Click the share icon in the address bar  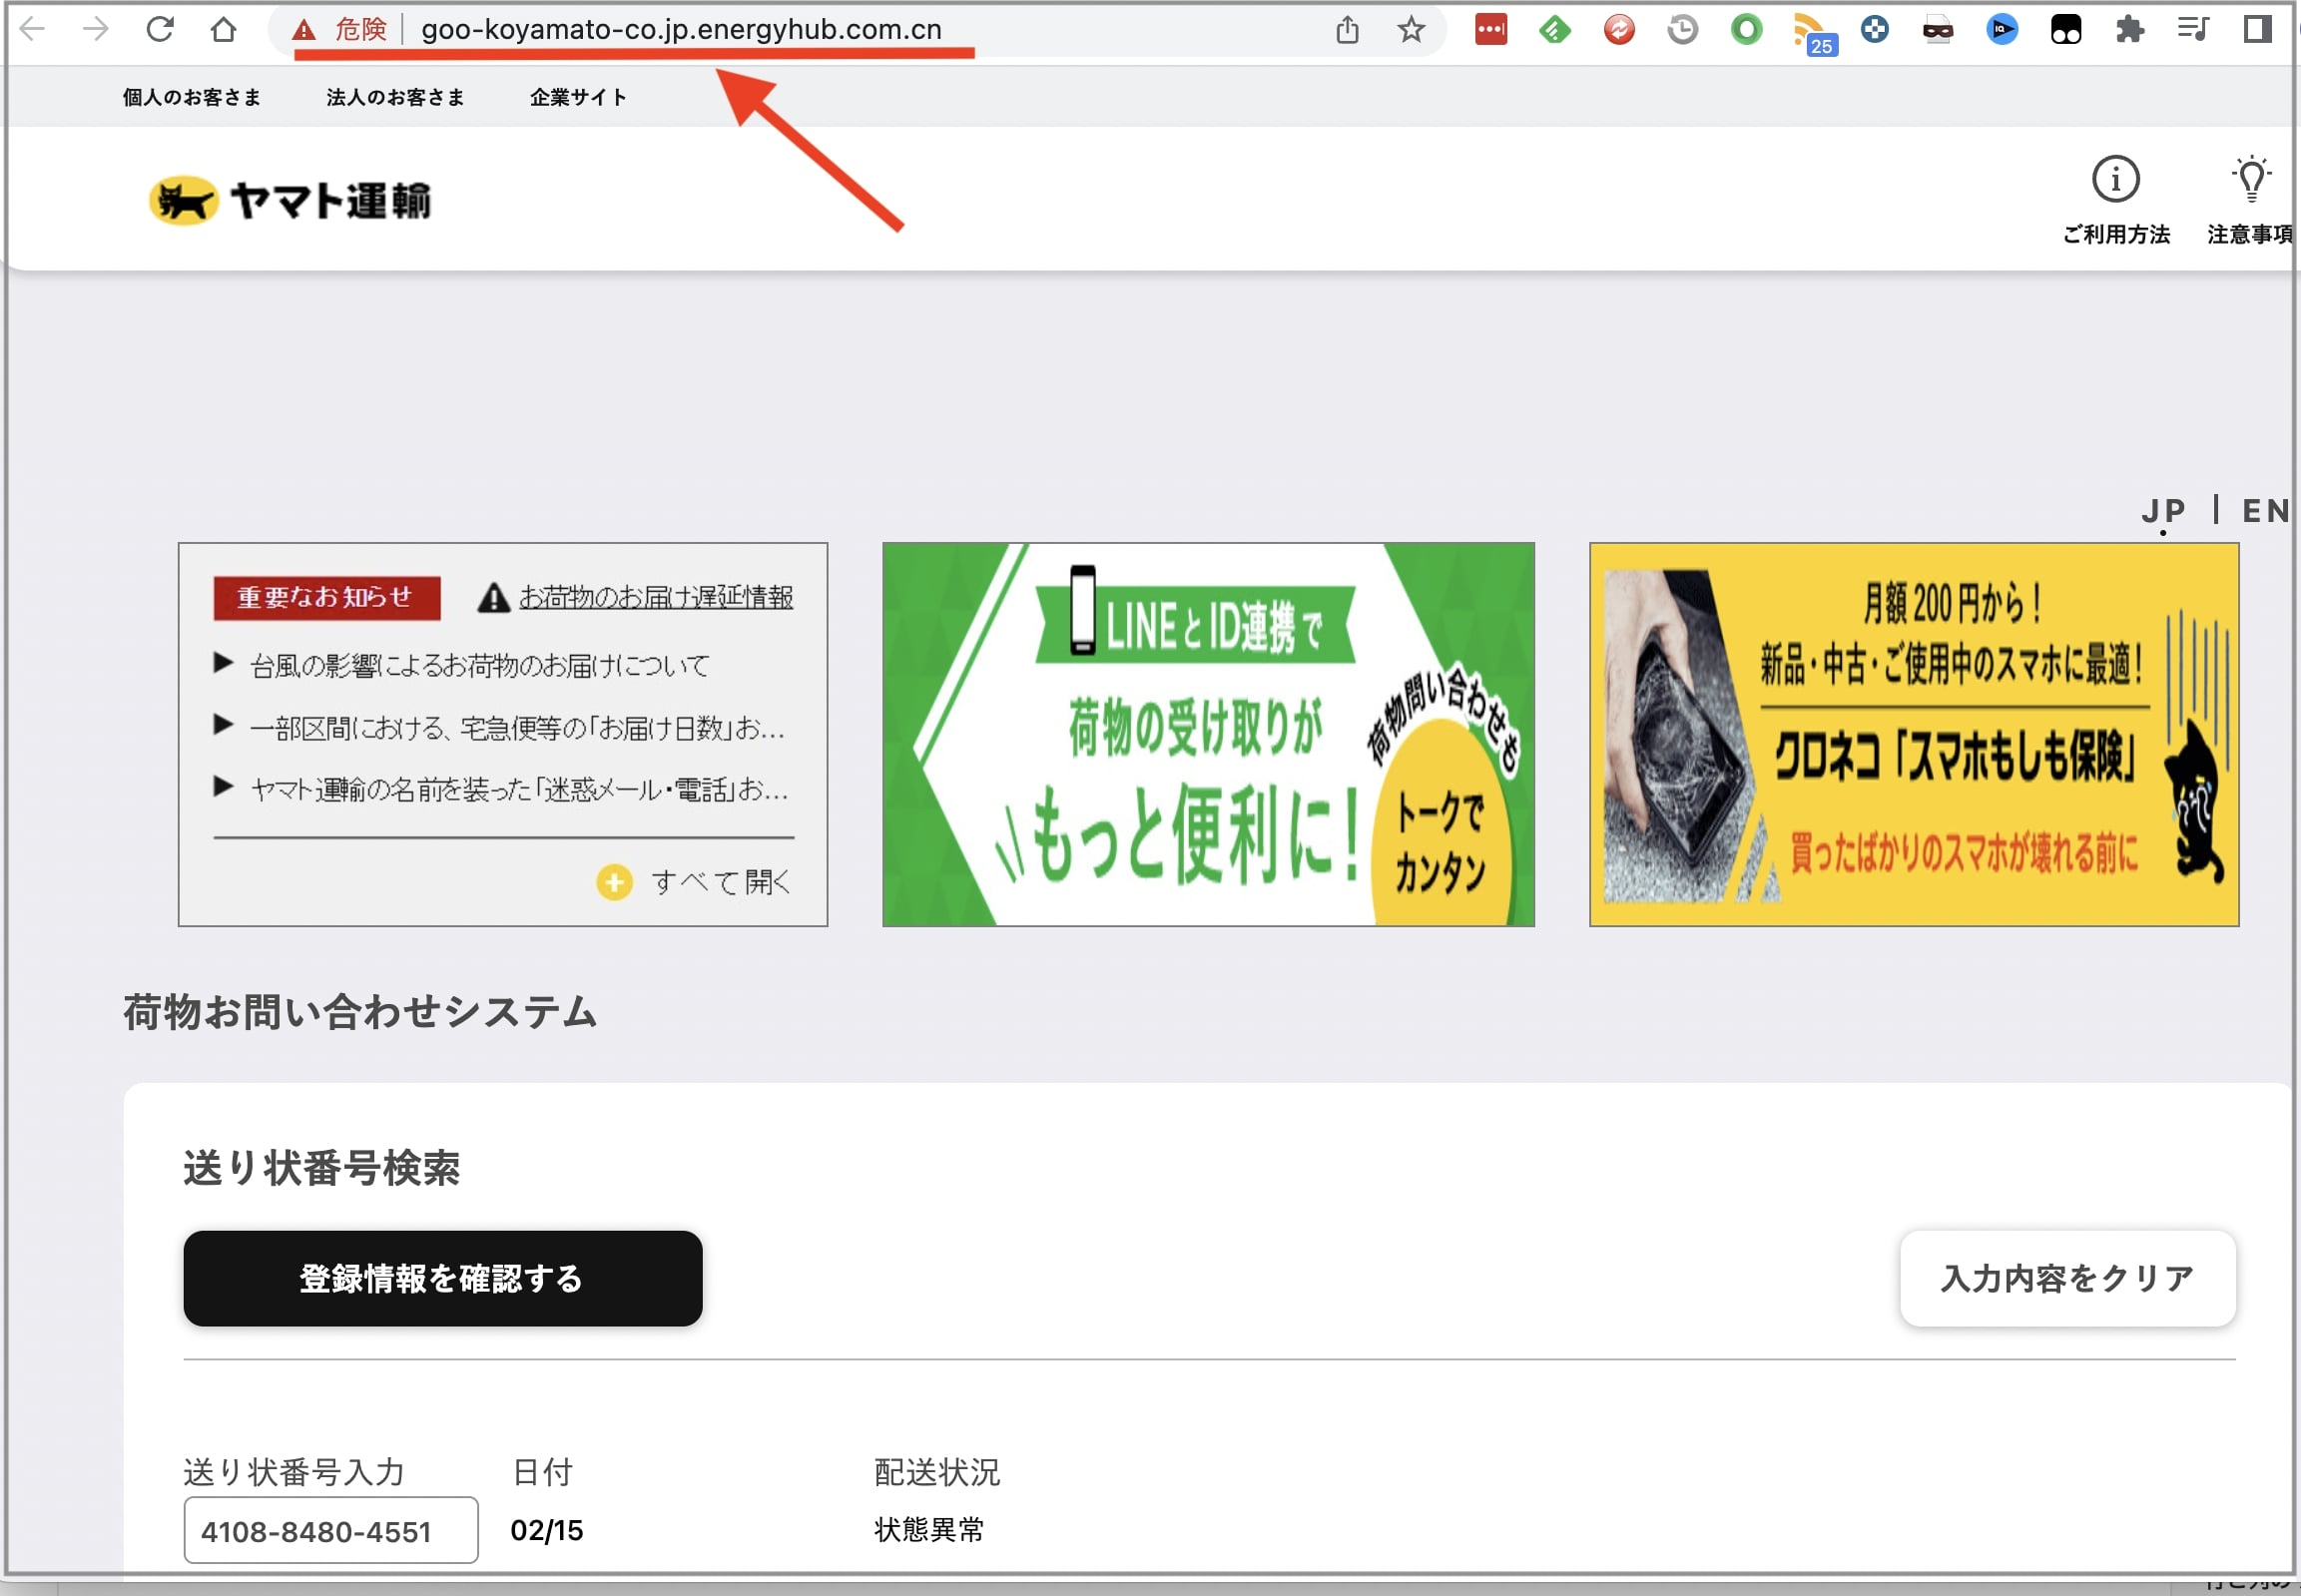click(1347, 30)
